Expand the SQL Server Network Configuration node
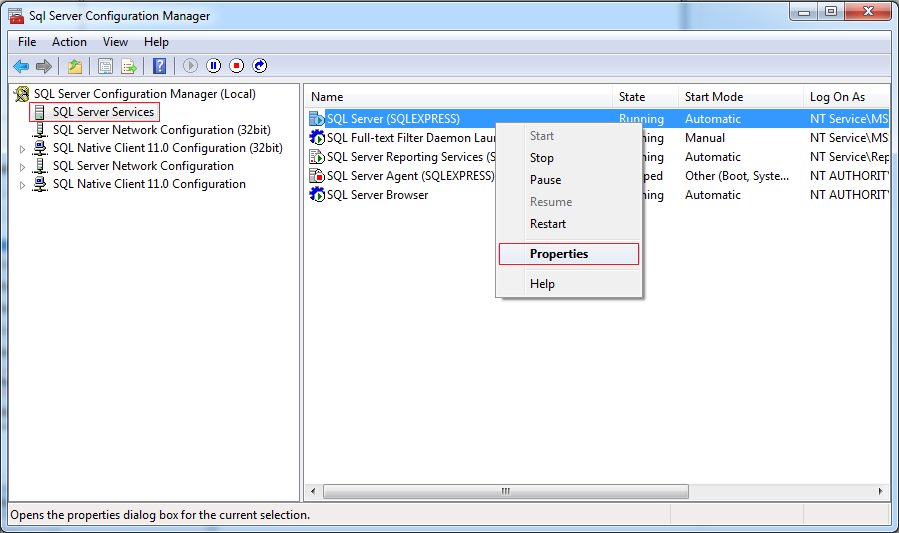Screen dimensions: 899x533 coord(22,167)
